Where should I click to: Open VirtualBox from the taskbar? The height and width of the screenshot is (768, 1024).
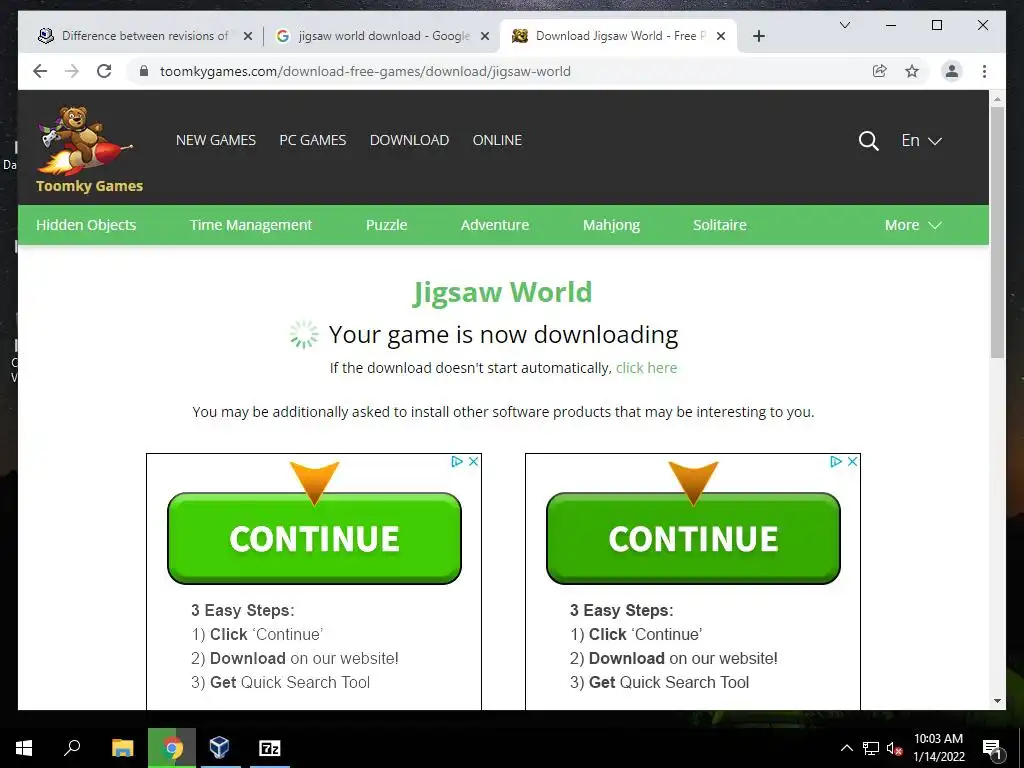(220, 748)
